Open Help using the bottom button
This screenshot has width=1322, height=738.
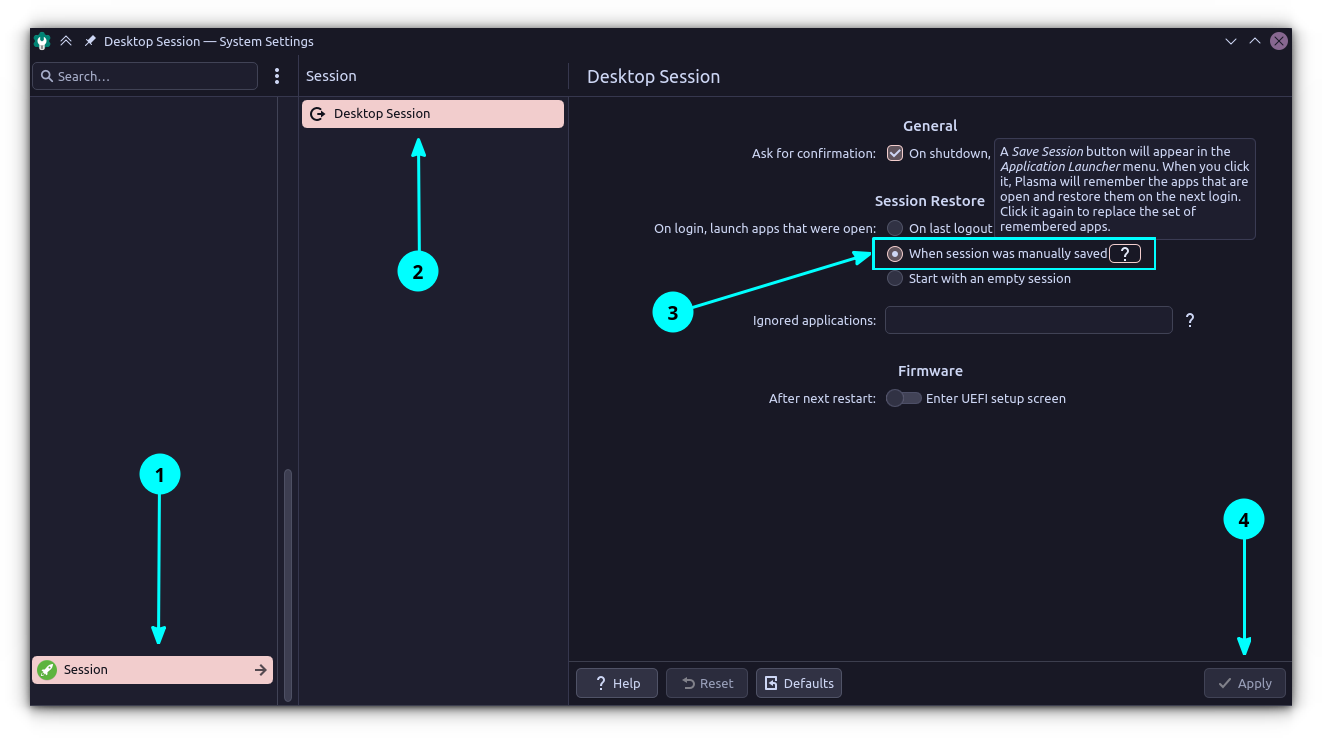click(x=616, y=683)
